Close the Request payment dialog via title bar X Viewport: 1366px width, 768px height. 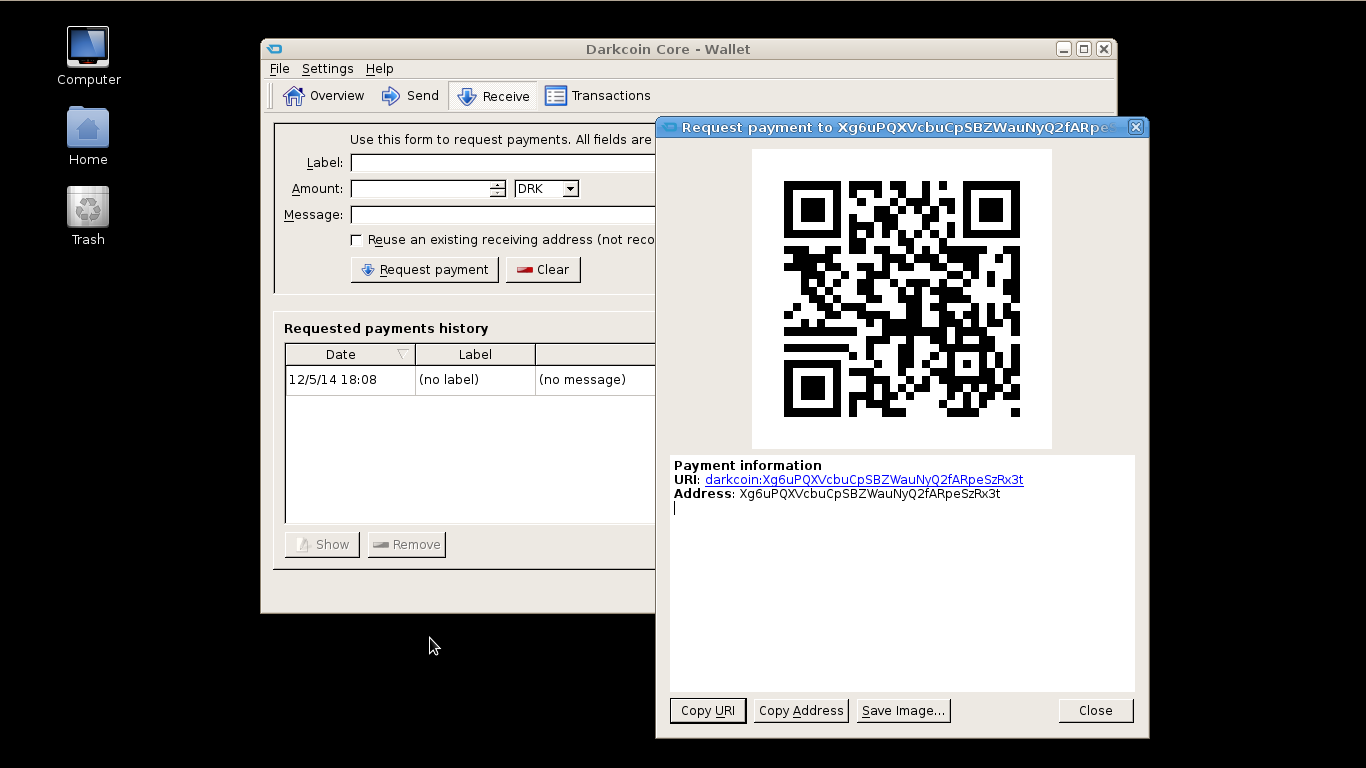point(1136,127)
